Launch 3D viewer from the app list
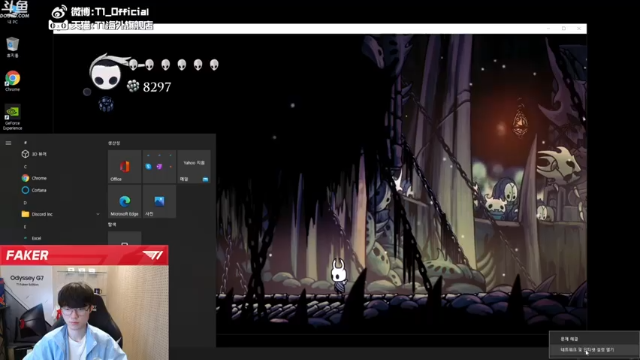Viewport: 640px width, 360px height. point(34,154)
